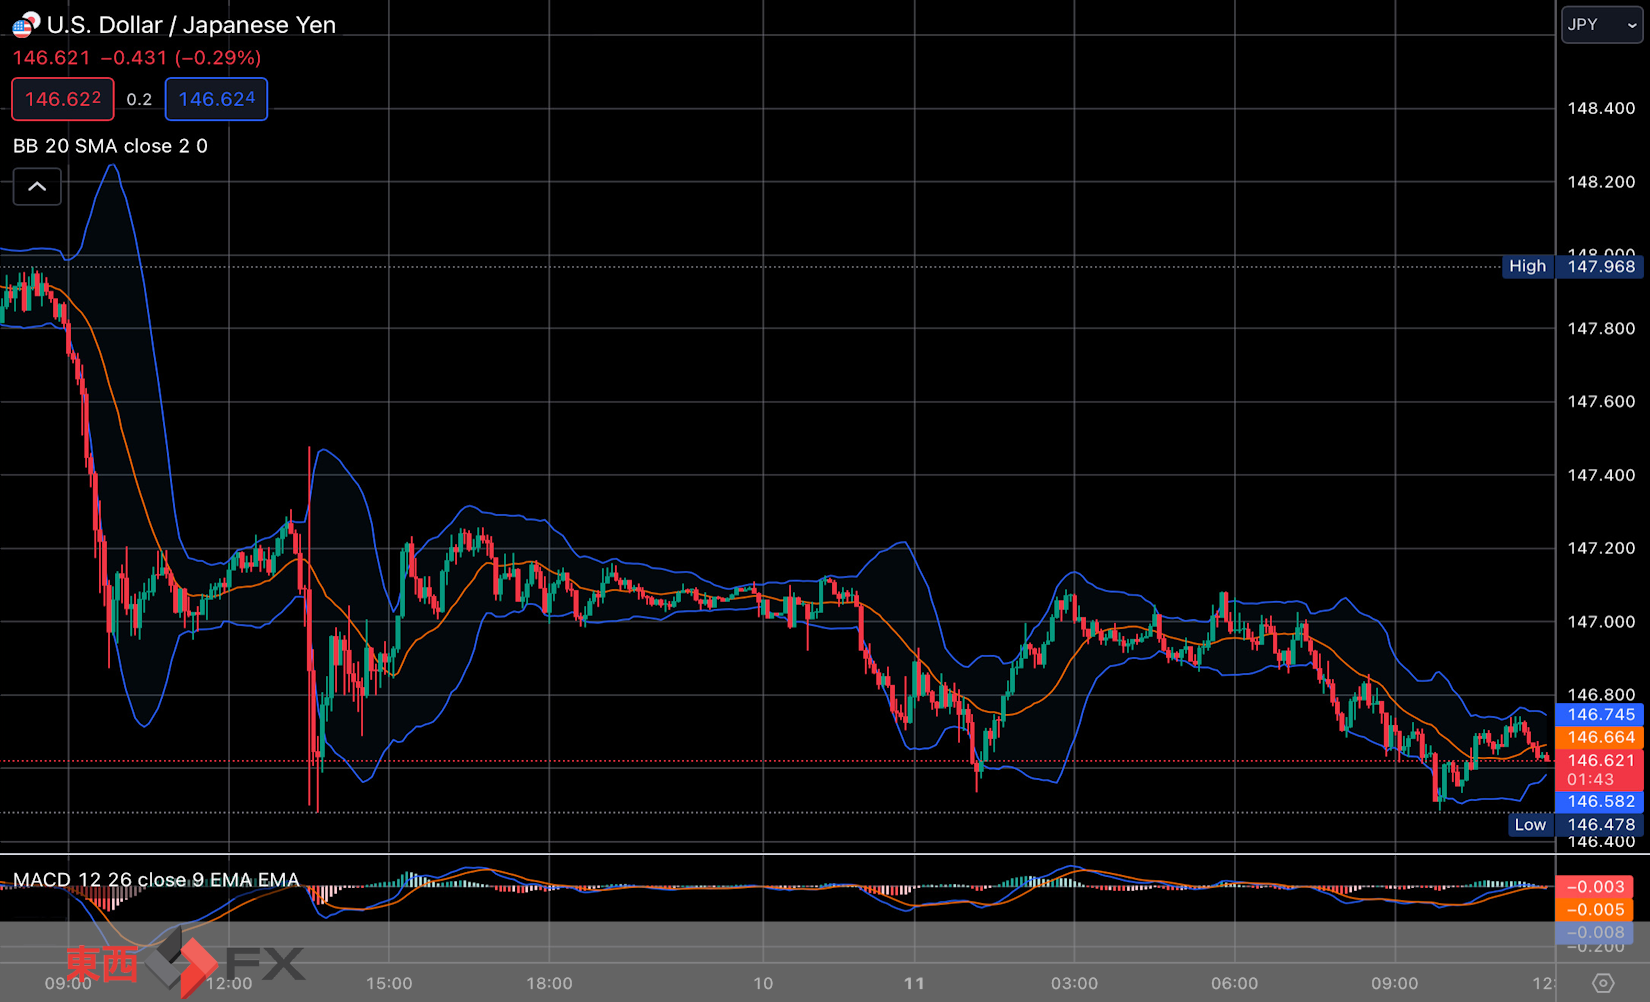Open chart settings hexagon gear icon
Image resolution: width=1650 pixels, height=1002 pixels.
click(1602, 983)
